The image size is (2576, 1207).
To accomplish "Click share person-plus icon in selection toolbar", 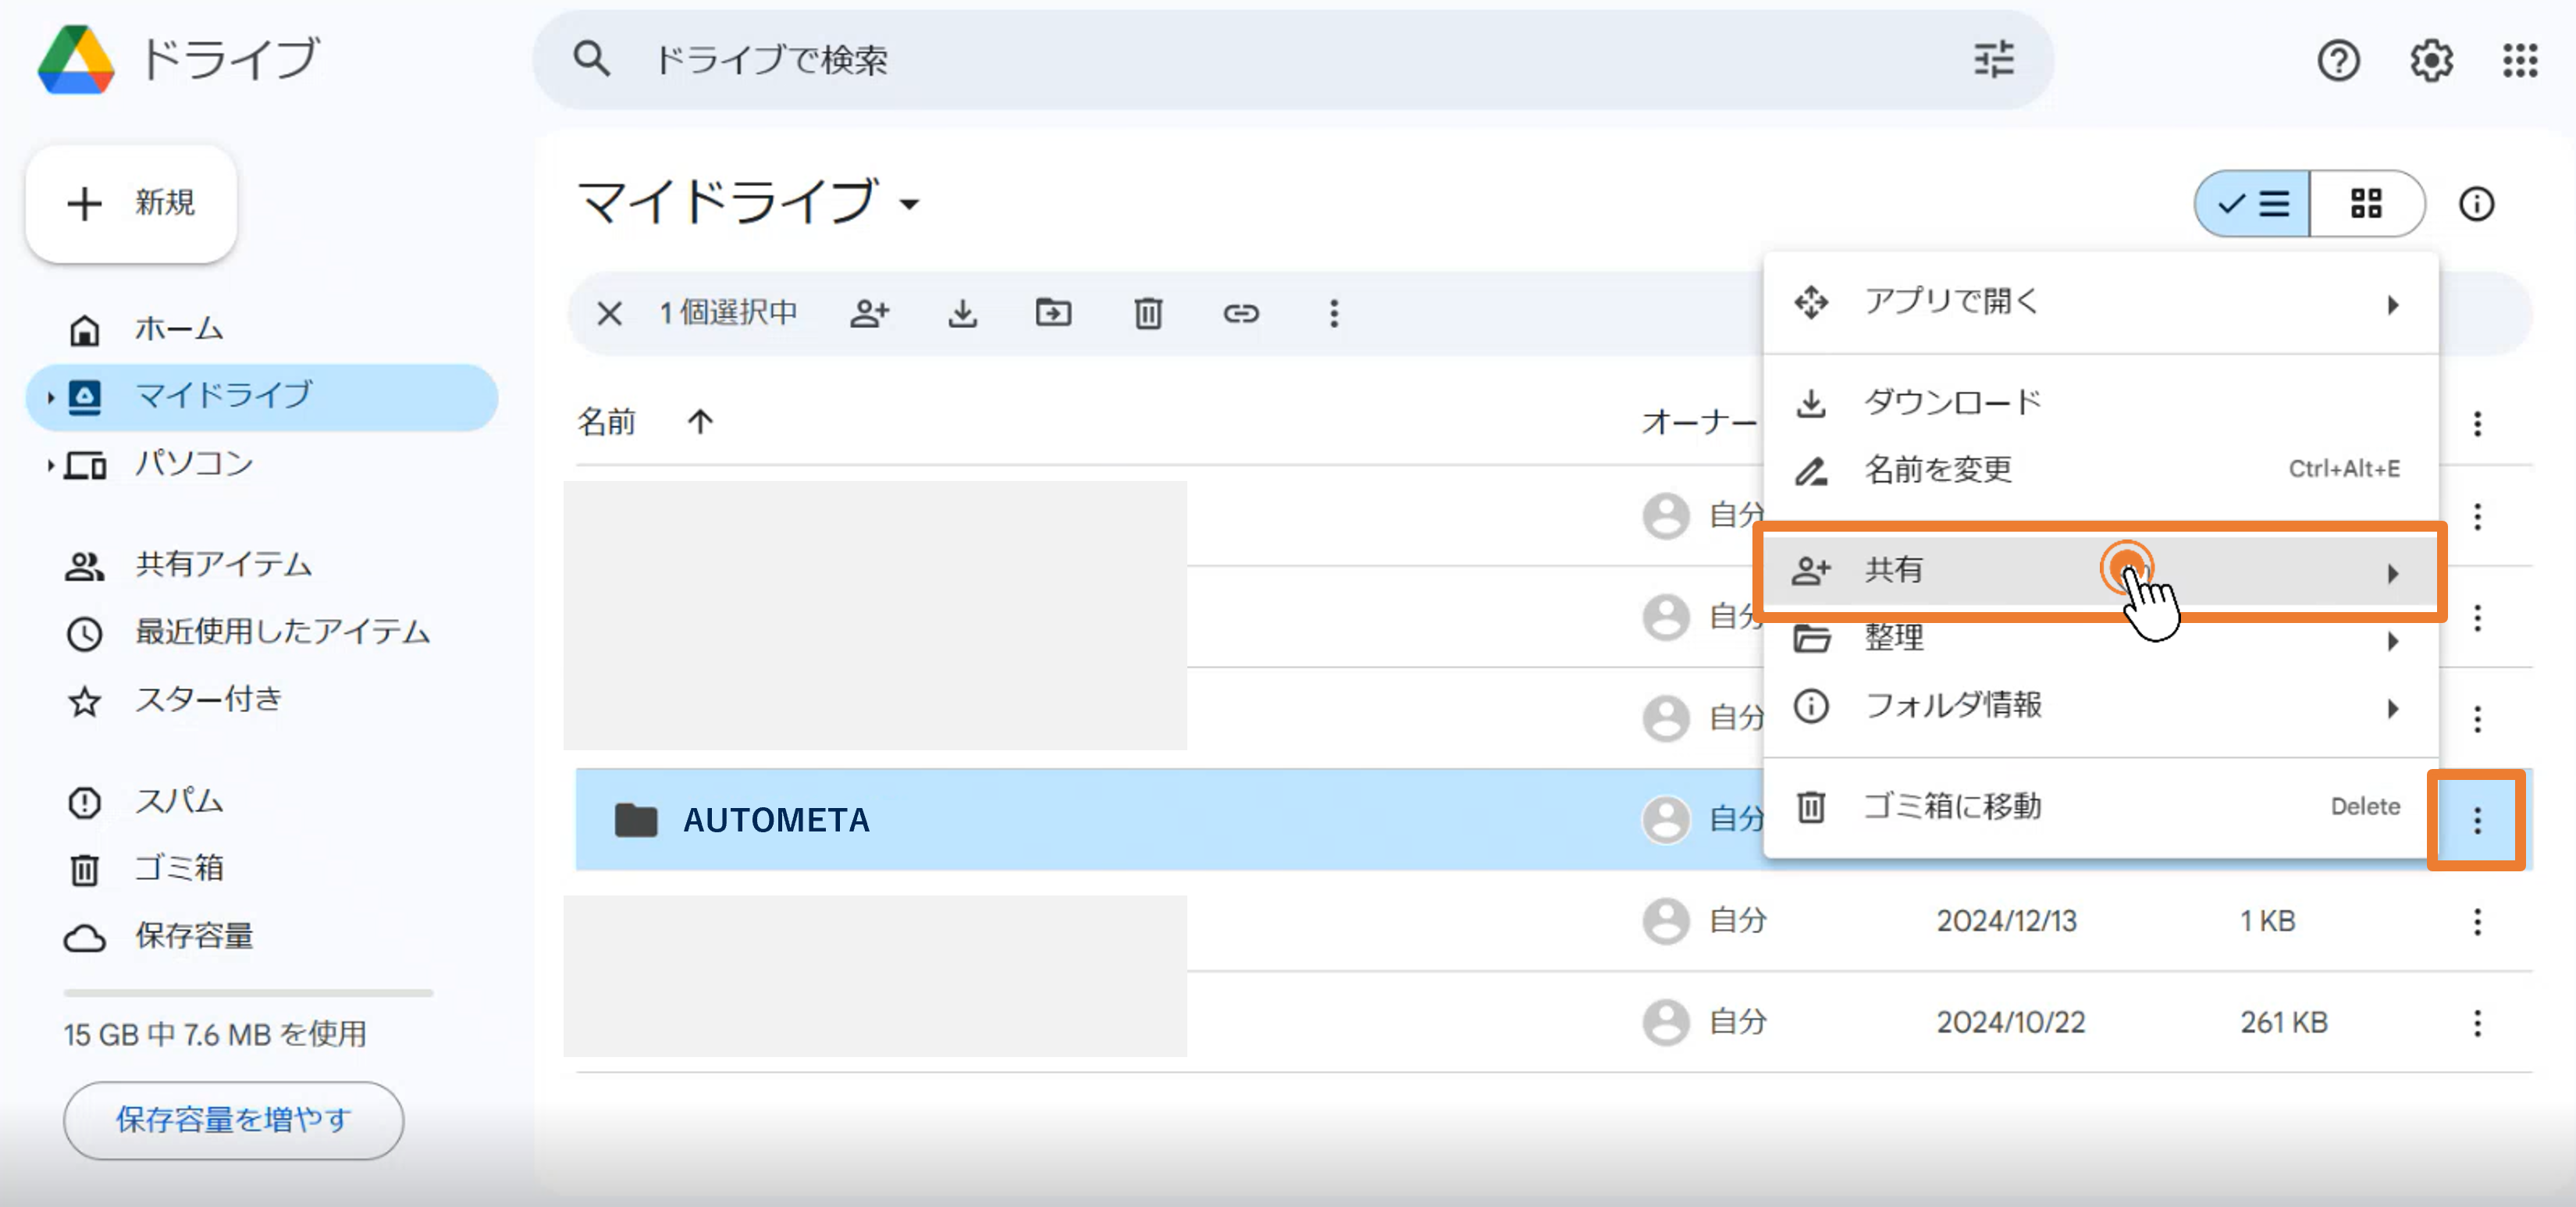I will (869, 313).
